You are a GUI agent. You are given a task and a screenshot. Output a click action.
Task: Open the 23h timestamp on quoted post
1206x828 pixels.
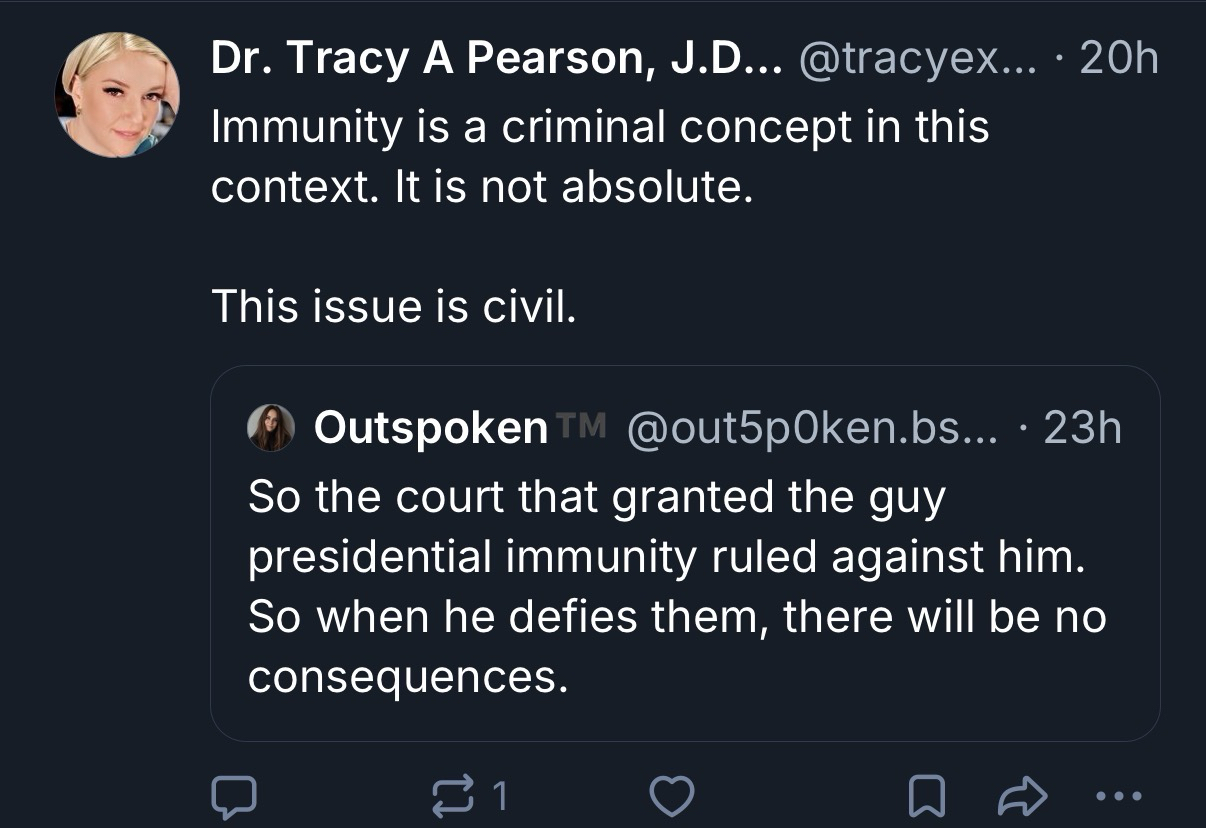pyautogui.click(x=1083, y=428)
